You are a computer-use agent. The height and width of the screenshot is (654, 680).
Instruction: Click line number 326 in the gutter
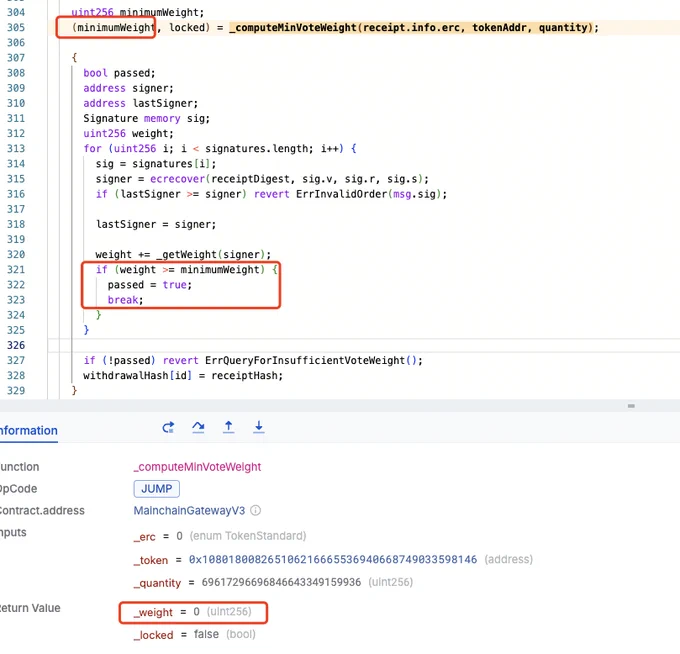point(16,345)
